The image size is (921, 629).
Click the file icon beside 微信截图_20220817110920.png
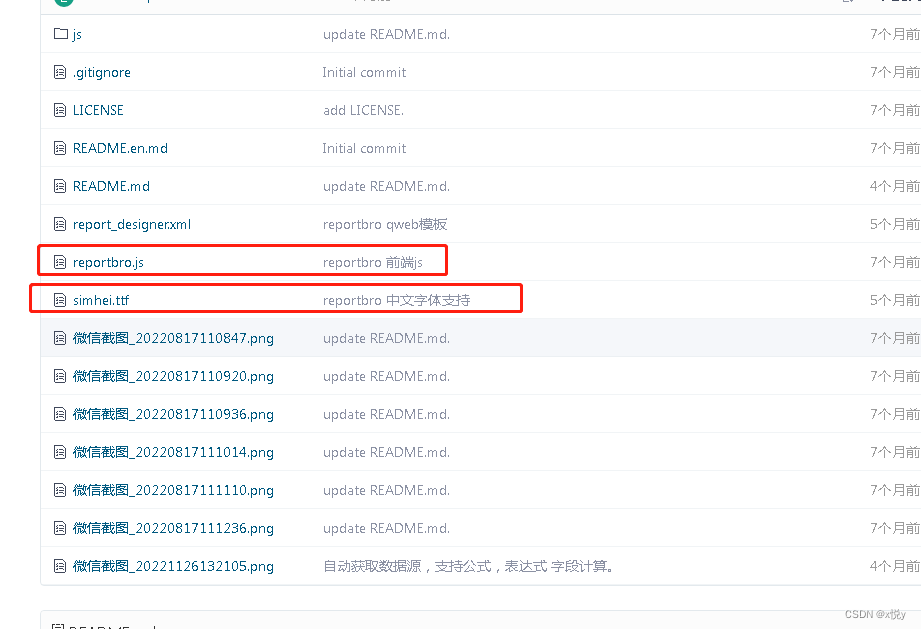[x=60, y=376]
